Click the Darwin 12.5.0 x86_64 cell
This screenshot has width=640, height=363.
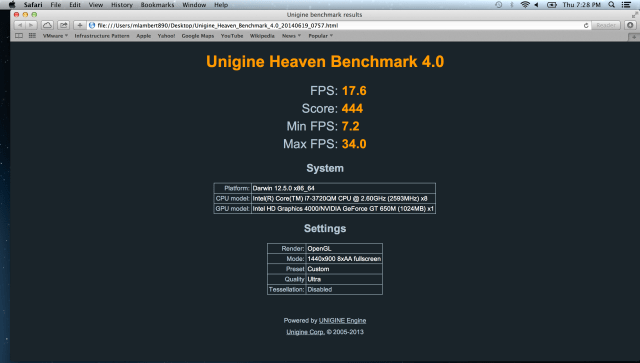[343, 188]
